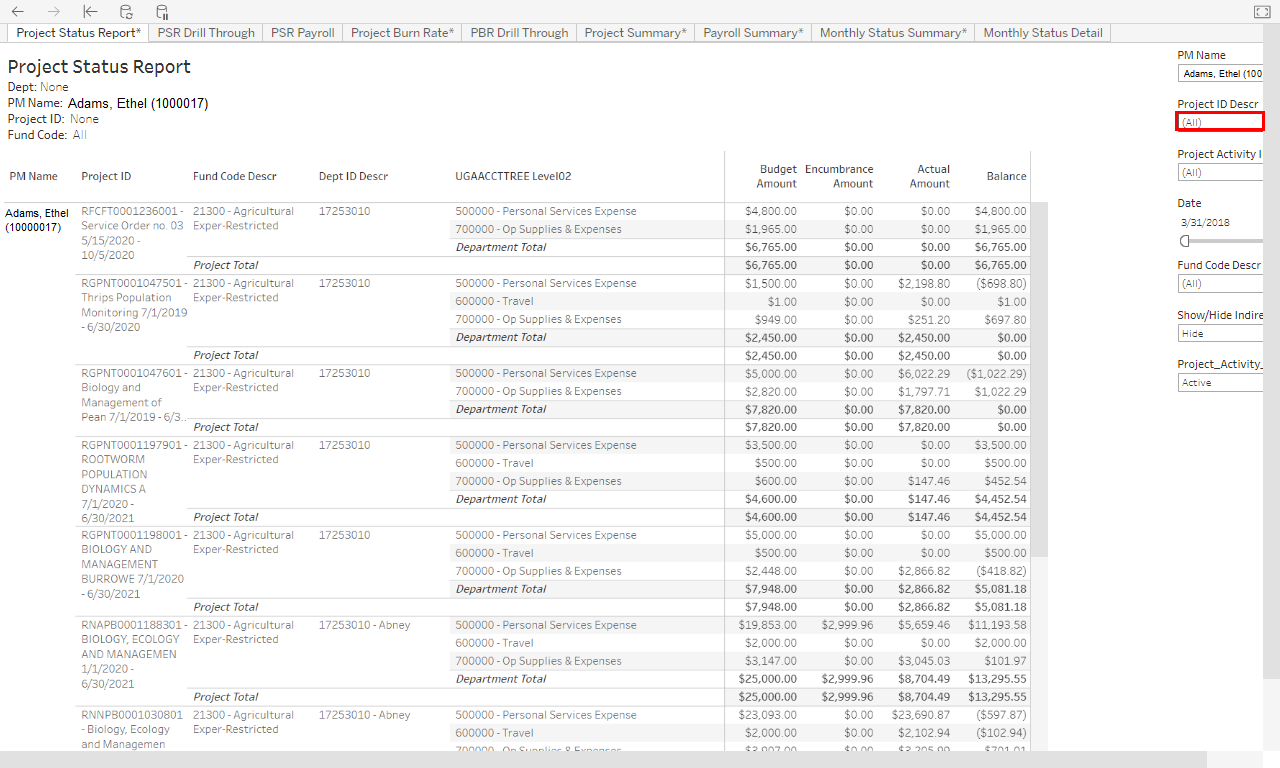Click the actual amount $3,045.03
The width and height of the screenshot is (1280, 768).
[924, 661]
